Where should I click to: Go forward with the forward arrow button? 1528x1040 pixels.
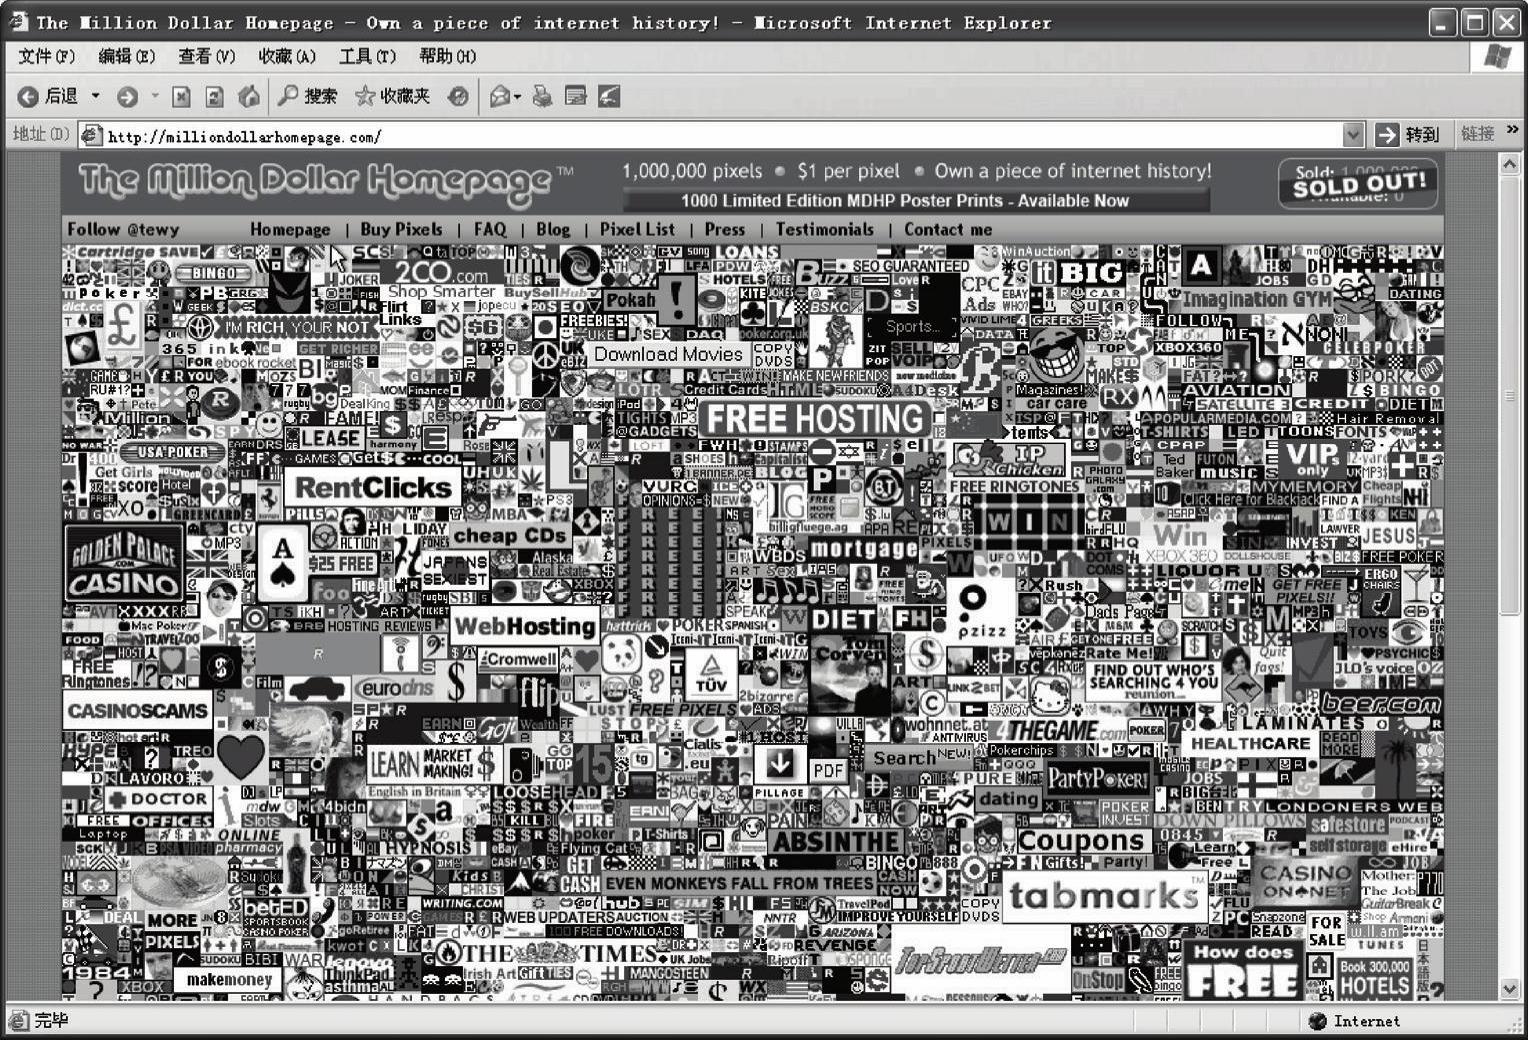click(127, 96)
